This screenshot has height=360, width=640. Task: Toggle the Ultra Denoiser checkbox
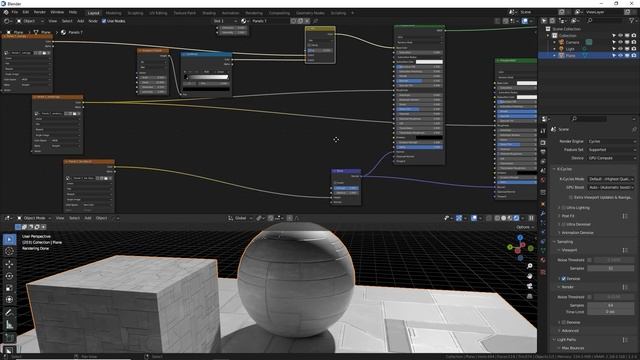coord(564,224)
